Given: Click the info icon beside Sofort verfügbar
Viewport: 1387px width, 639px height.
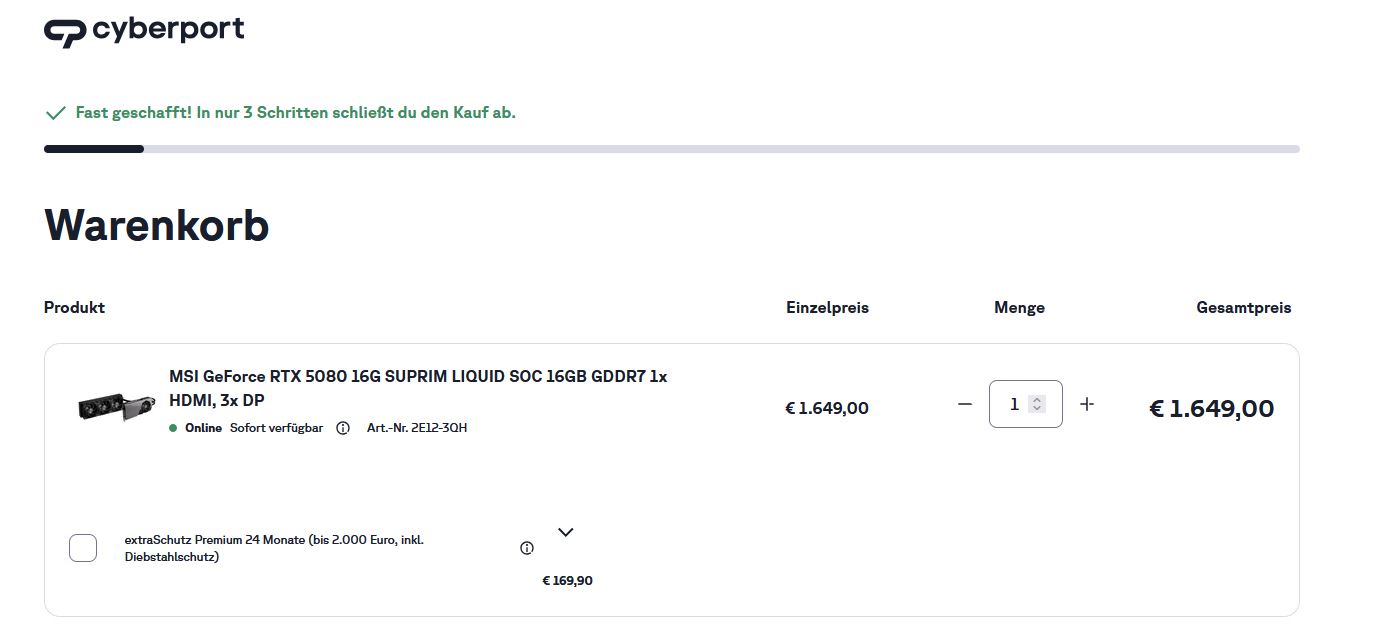Looking at the screenshot, I should (x=343, y=428).
